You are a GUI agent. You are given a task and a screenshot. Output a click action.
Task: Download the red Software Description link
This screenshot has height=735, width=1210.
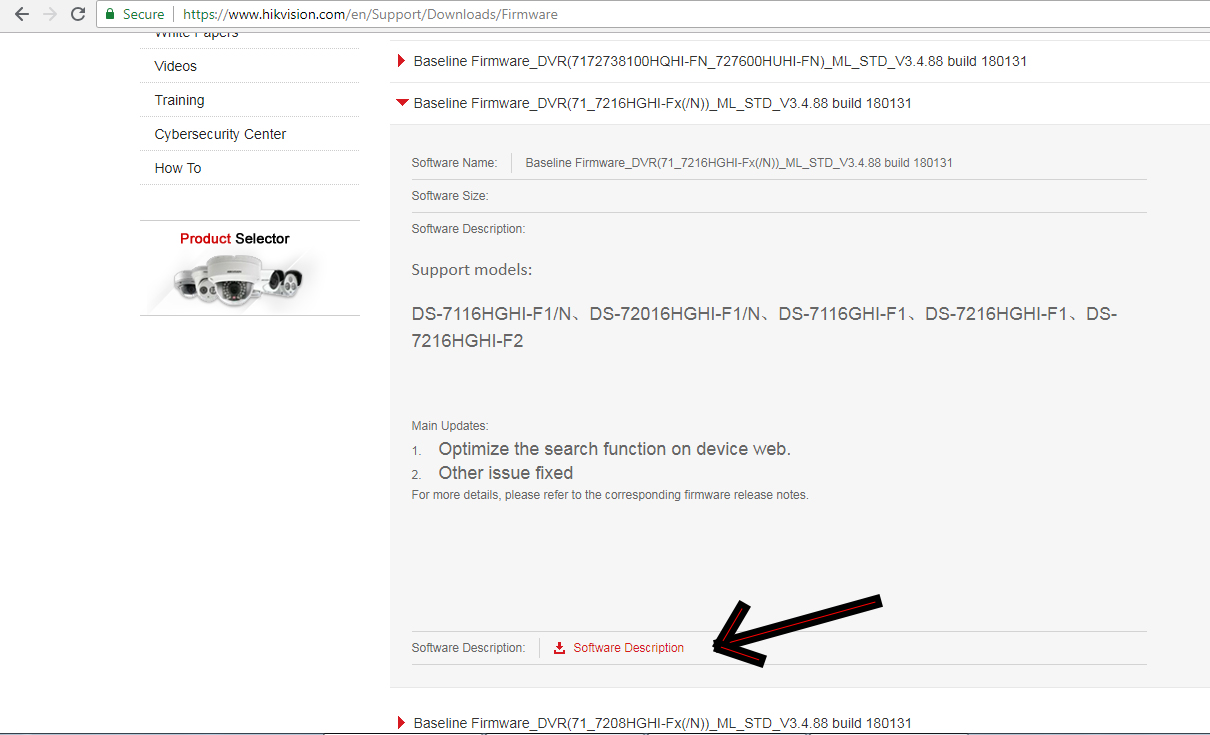click(x=628, y=648)
